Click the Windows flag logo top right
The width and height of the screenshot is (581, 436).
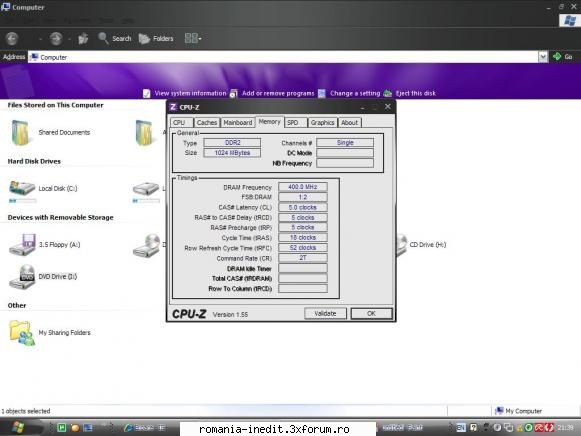[570, 20]
